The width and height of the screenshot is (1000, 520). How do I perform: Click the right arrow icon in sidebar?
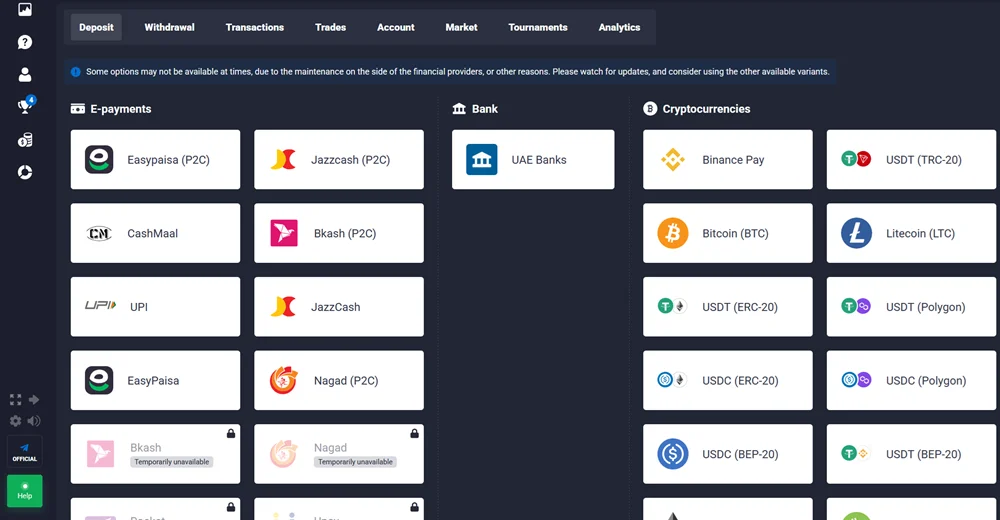click(34, 399)
